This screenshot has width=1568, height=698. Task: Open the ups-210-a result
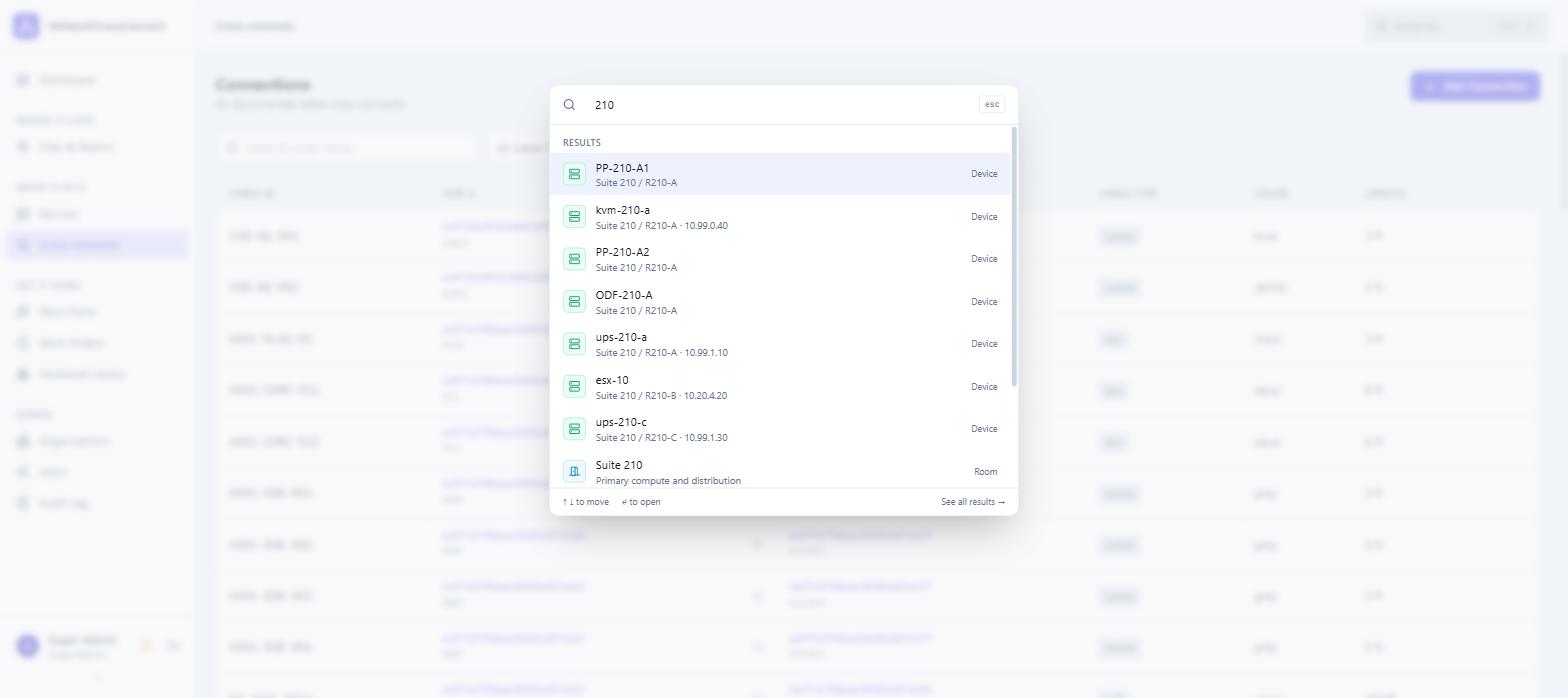pos(781,344)
